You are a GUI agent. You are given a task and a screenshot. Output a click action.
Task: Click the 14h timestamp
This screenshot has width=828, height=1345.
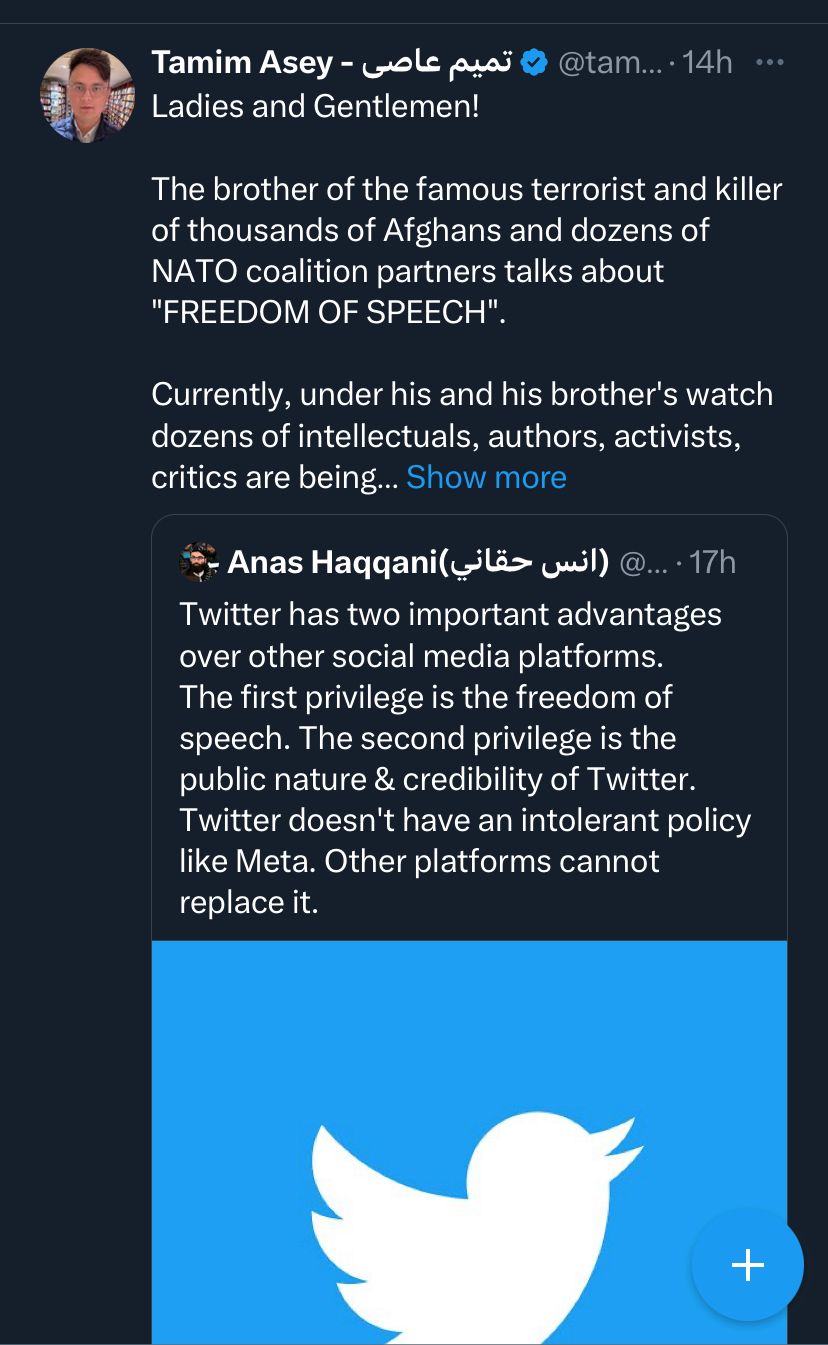(707, 63)
